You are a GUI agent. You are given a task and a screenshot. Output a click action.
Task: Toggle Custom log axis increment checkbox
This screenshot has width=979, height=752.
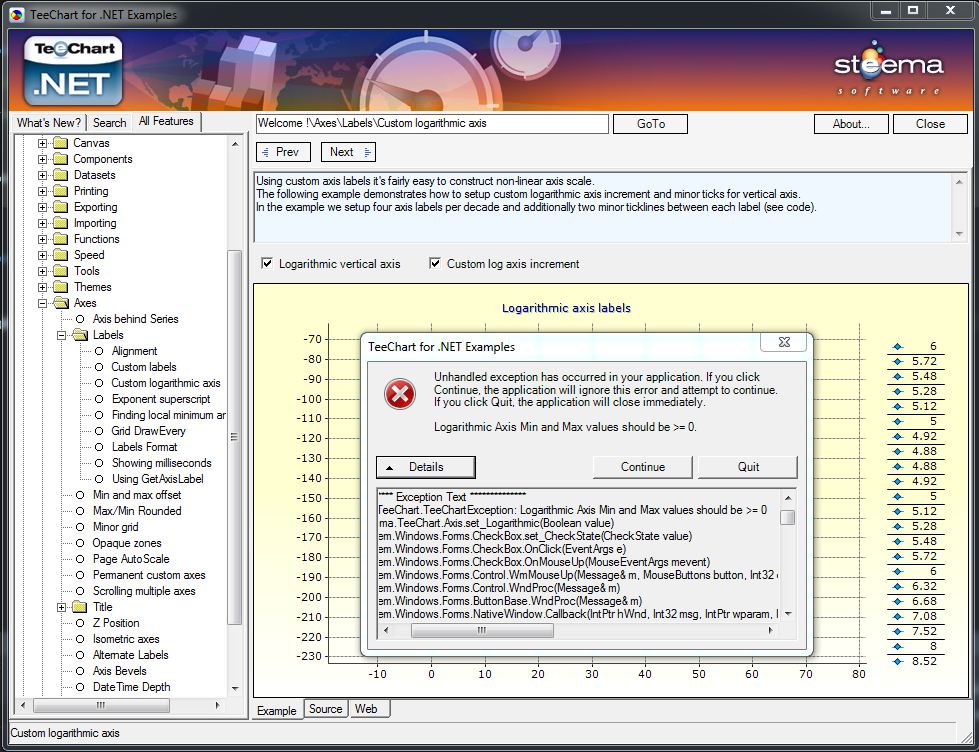pos(435,264)
